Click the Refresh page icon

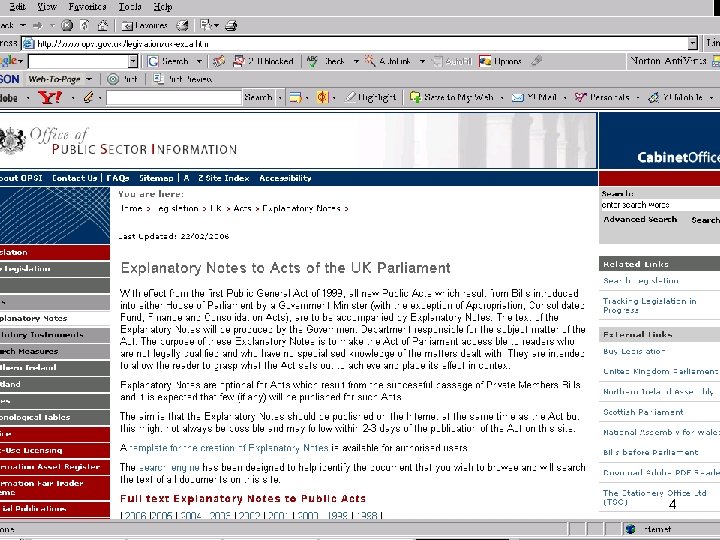[85, 25]
